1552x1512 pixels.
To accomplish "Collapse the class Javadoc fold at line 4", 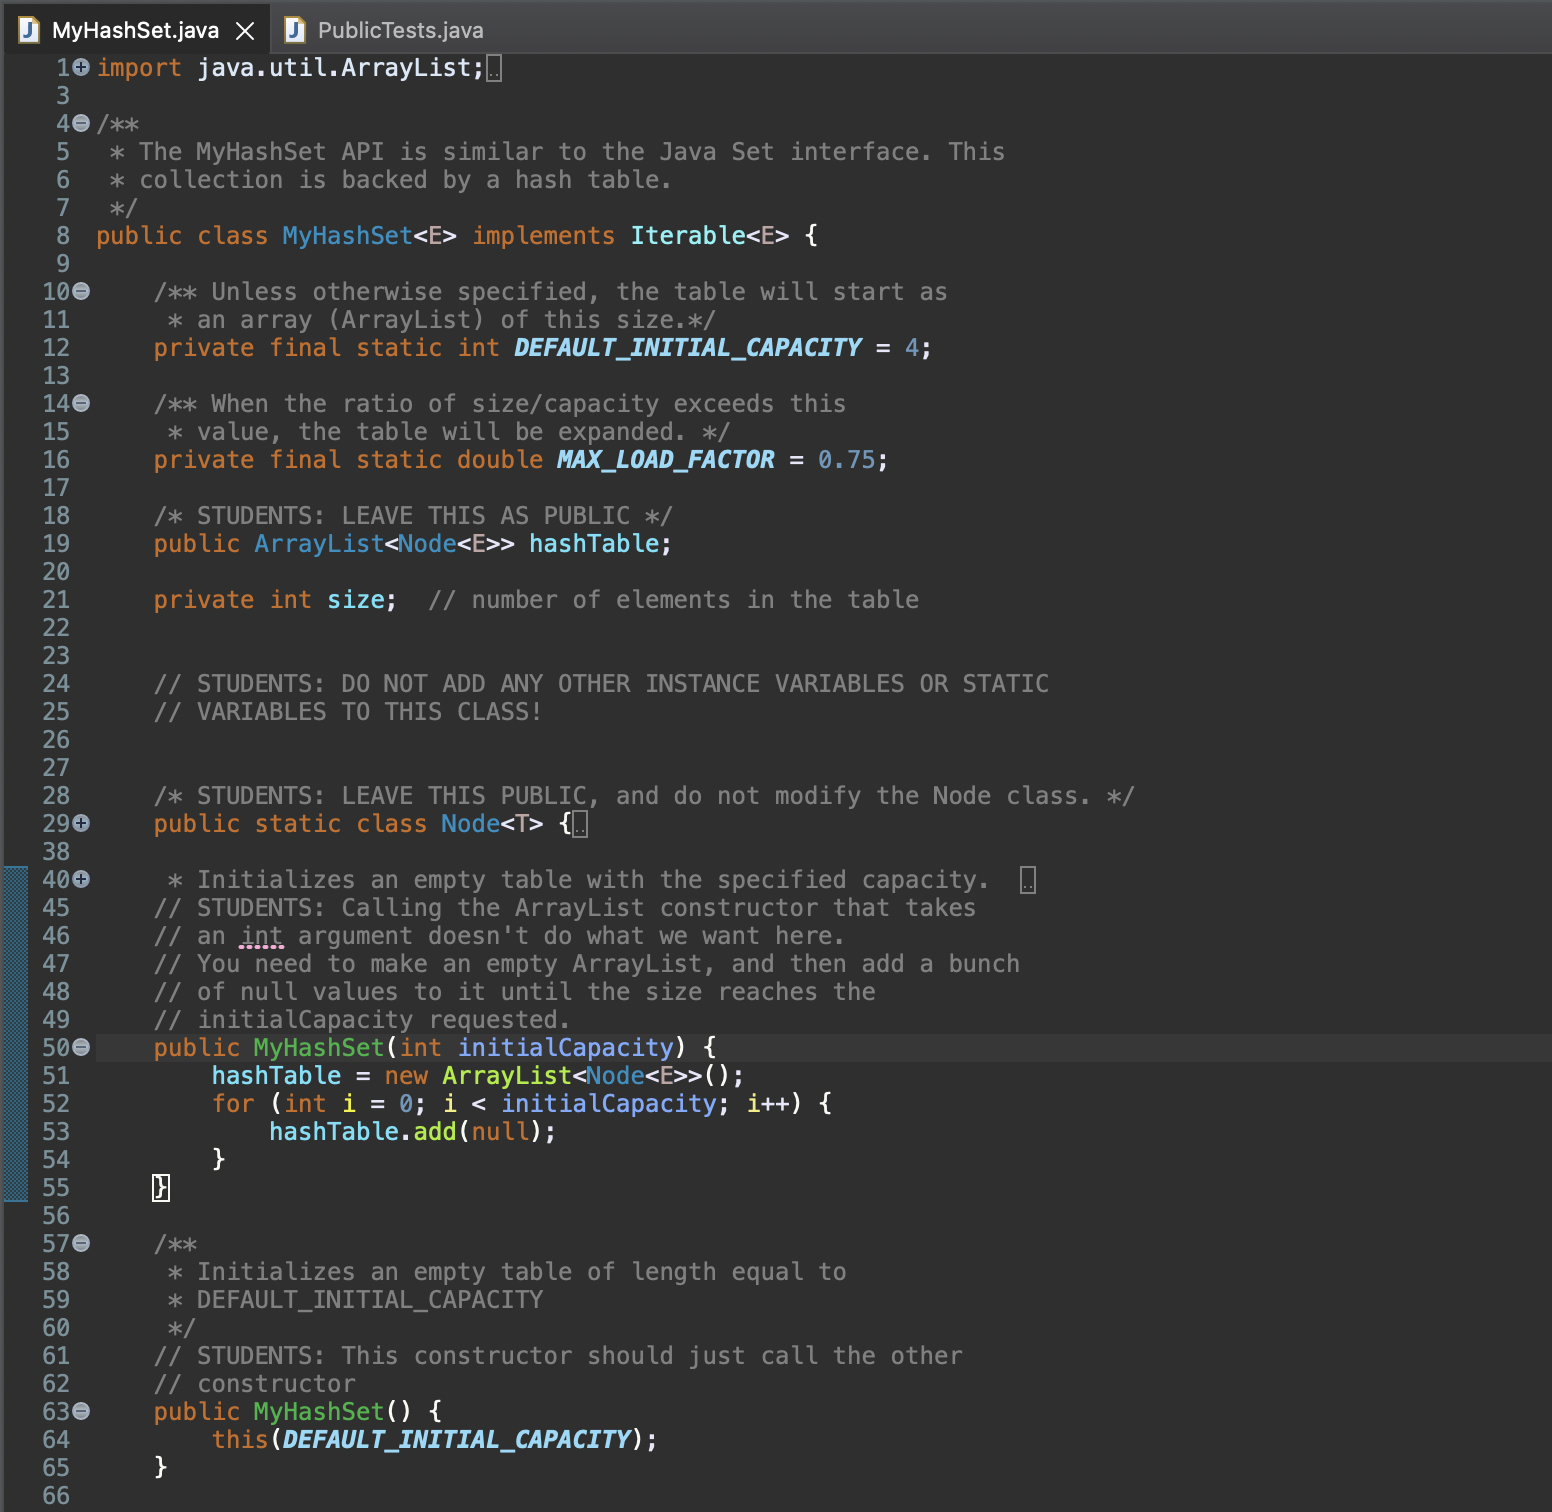I will [x=81, y=123].
